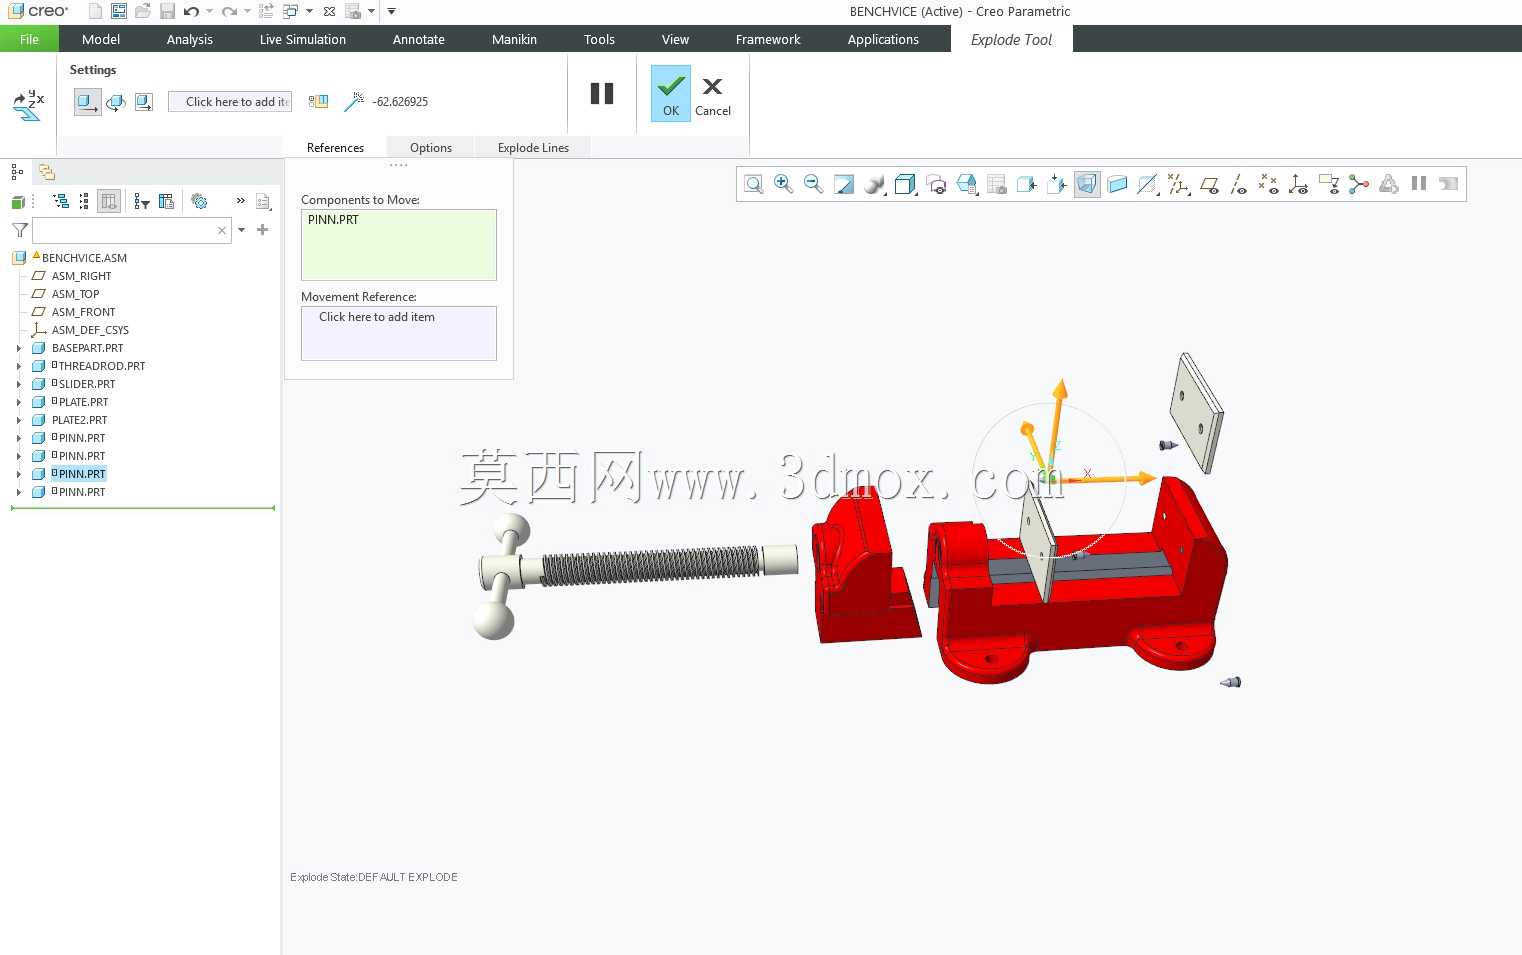Open the References tab
The image size is (1522, 955).
[335, 148]
